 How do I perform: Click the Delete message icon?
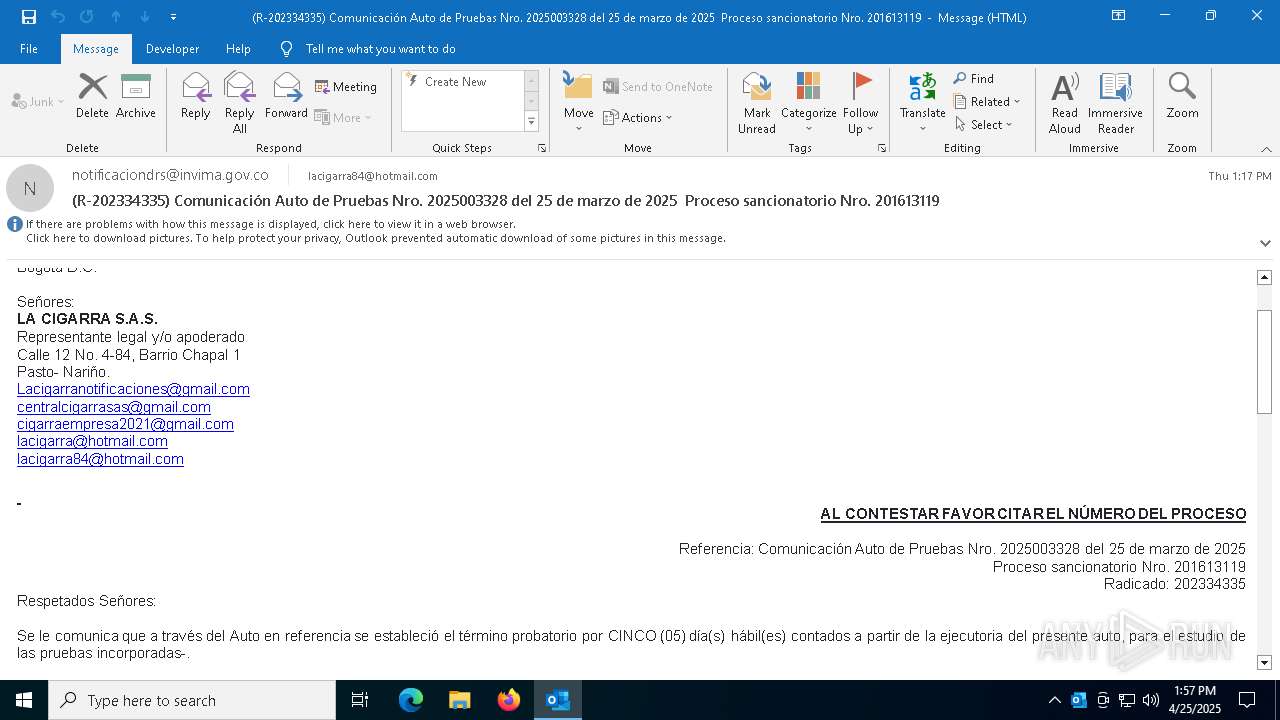click(92, 96)
